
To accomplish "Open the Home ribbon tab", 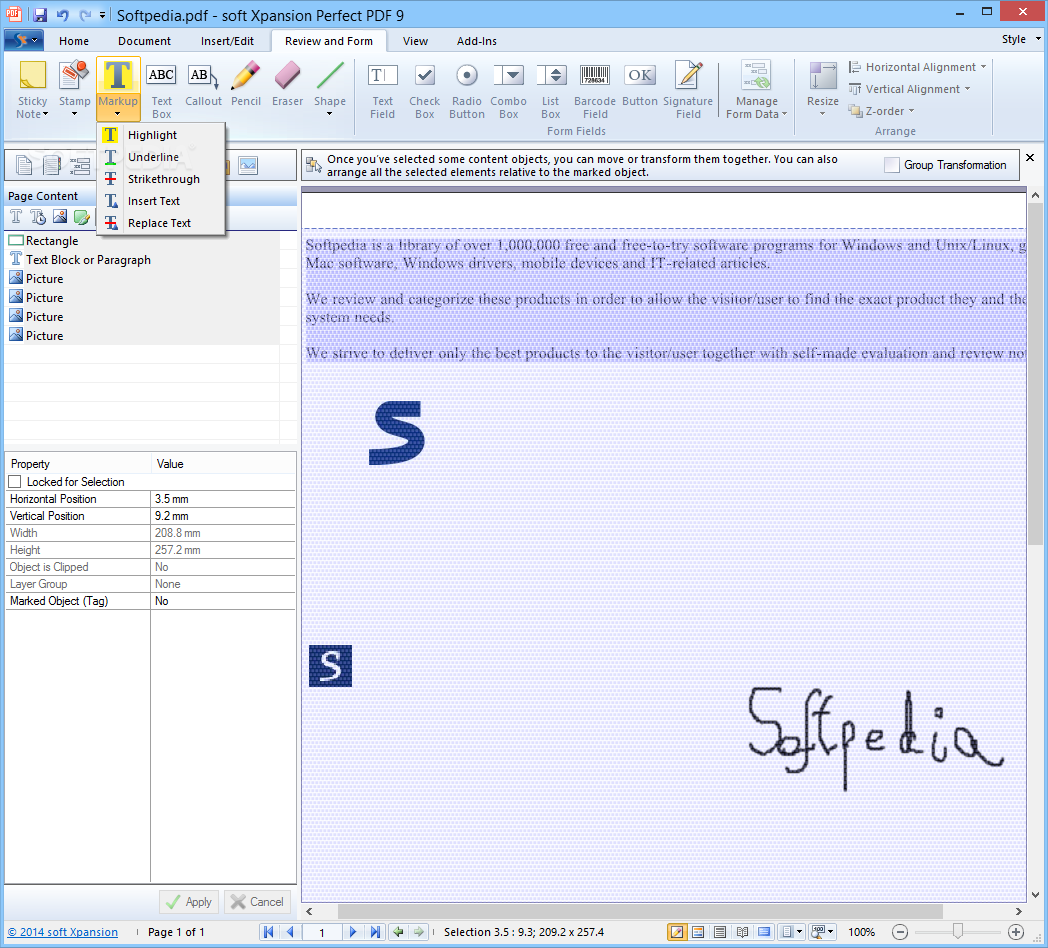I will 74,41.
